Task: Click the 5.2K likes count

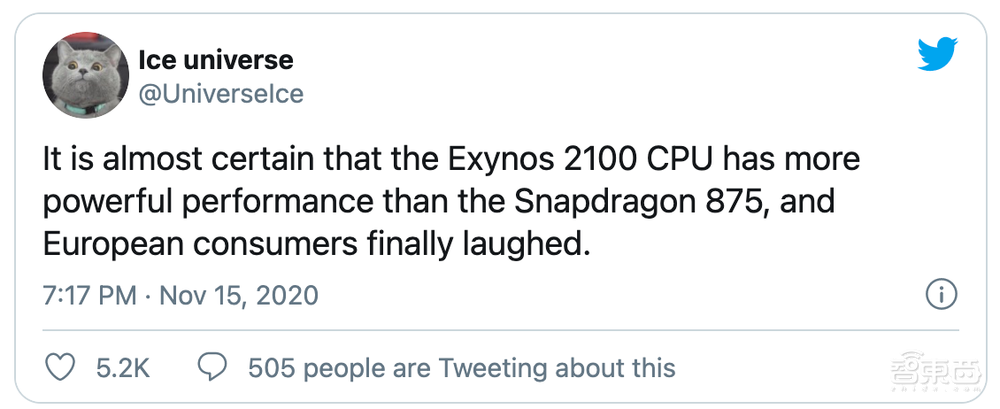Action: 122,367
